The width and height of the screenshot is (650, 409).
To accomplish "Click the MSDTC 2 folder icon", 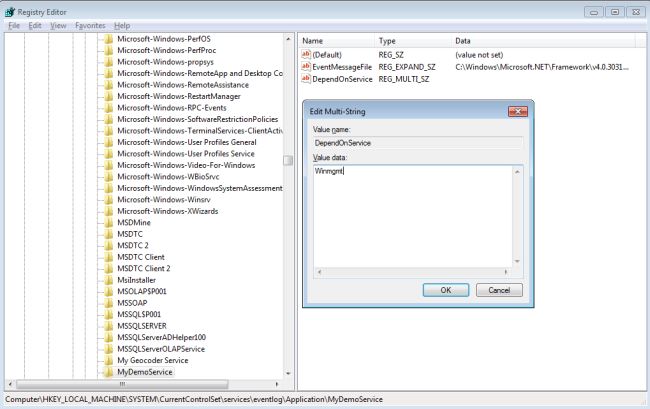I will point(109,245).
